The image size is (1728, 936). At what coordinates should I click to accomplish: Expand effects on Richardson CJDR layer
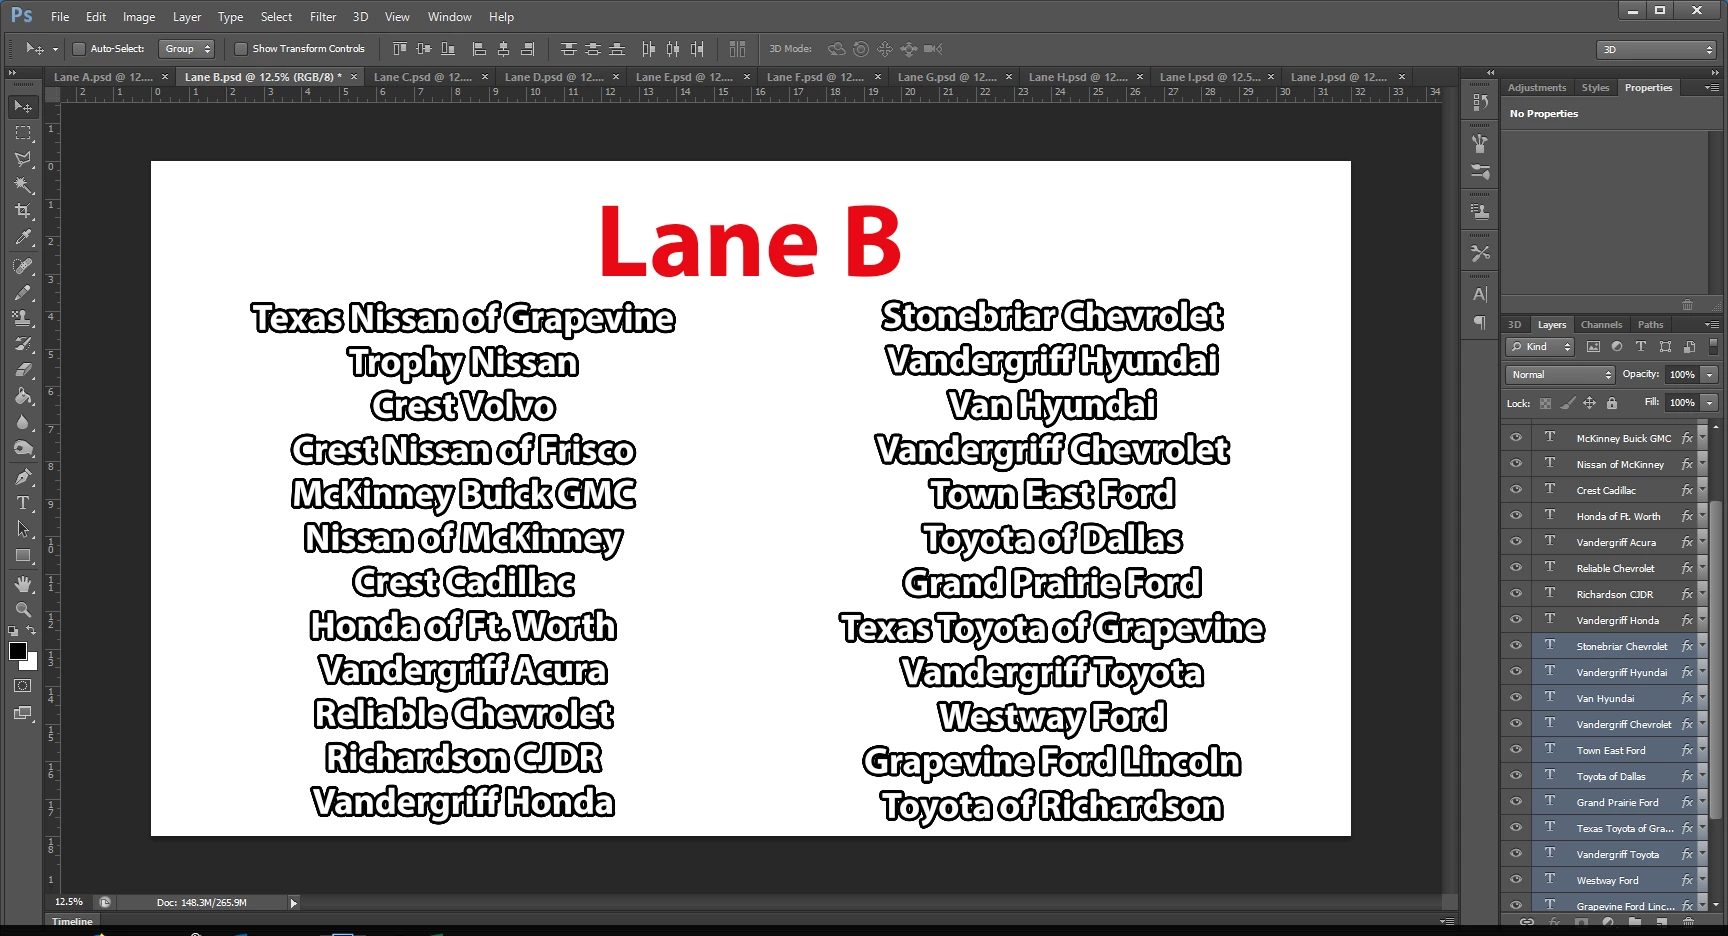[x=1702, y=594]
